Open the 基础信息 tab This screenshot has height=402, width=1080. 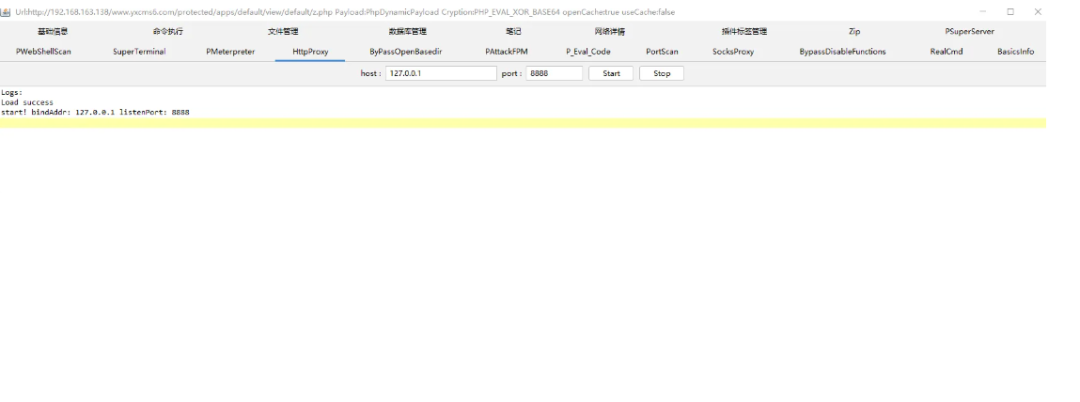click(x=52, y=32)
